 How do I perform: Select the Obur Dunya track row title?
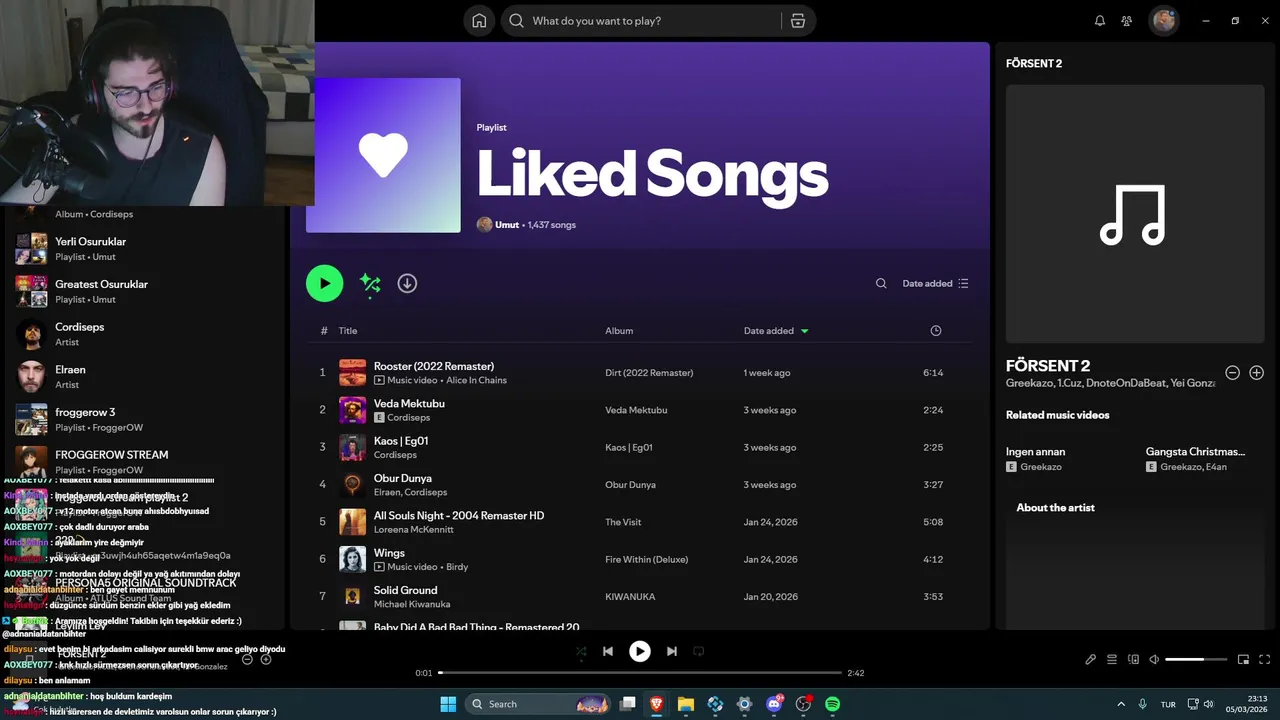pyautogui.click(x=403, y=478)
